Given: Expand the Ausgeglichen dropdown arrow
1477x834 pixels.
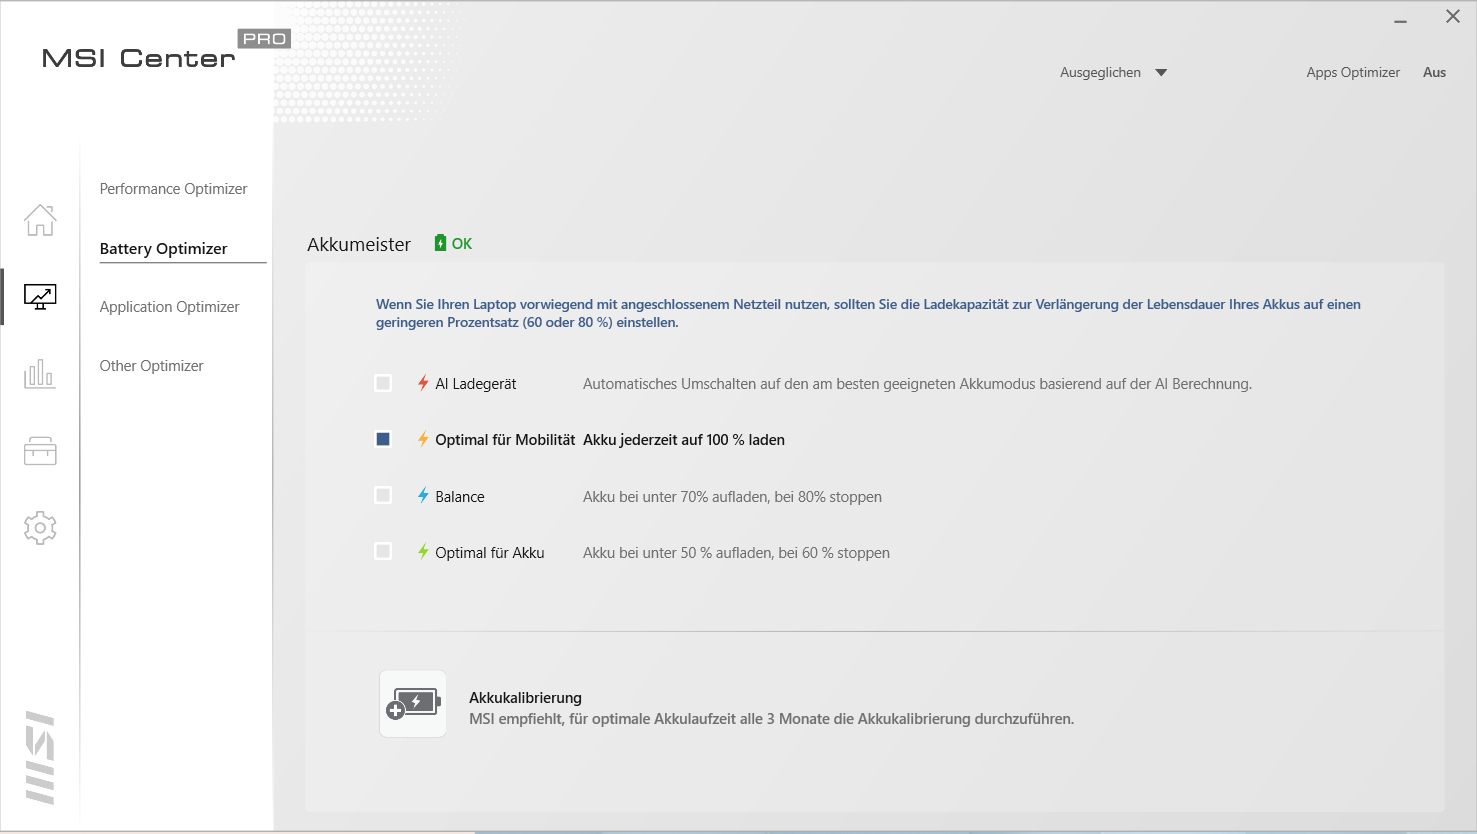Looking at the screenshot, I should [x=1161, y=73].
